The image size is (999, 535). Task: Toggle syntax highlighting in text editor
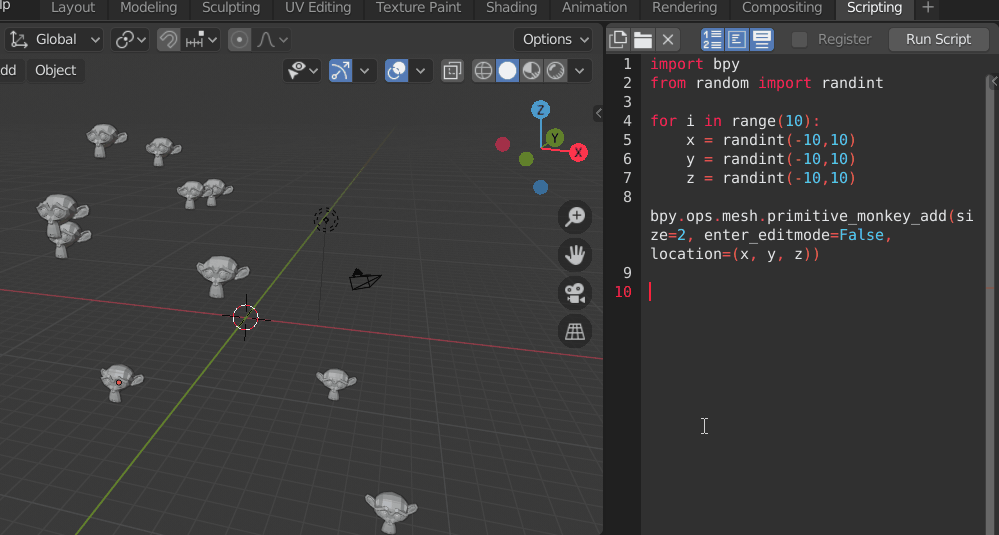click(762, 39)
